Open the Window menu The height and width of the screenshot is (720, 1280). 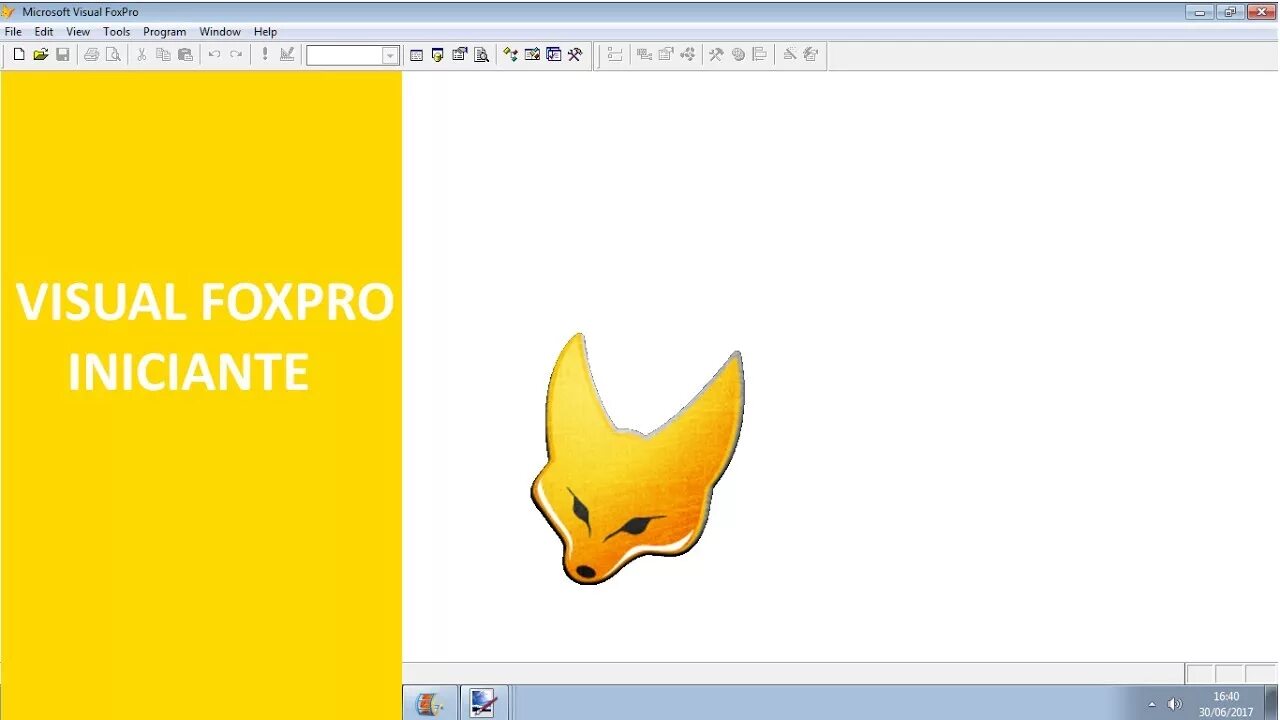[x=220, y=32]
